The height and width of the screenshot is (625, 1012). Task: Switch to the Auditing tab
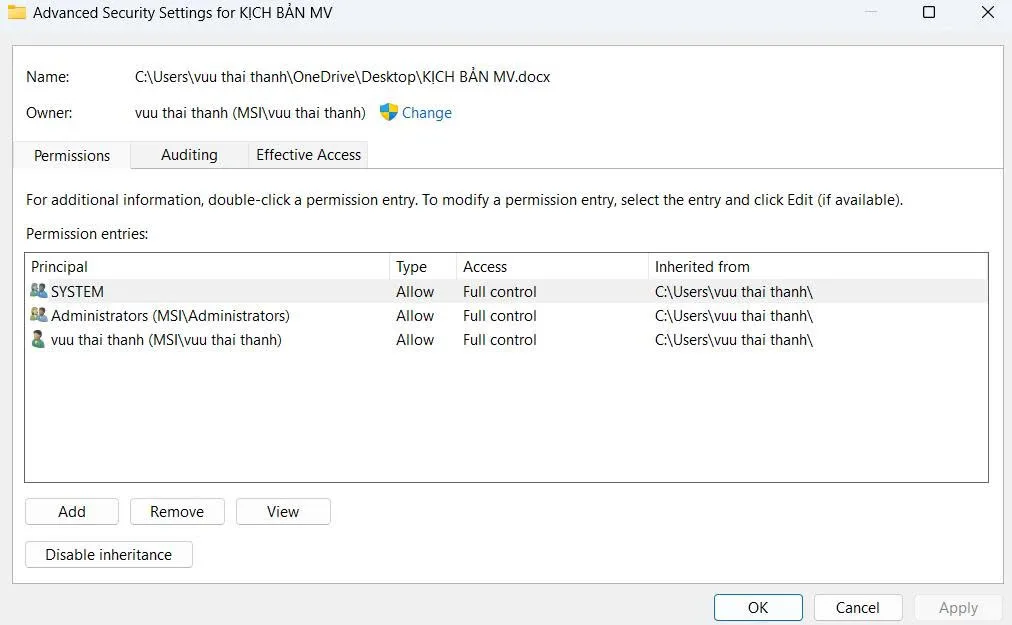pyautogui.click(x=189, y=155)
